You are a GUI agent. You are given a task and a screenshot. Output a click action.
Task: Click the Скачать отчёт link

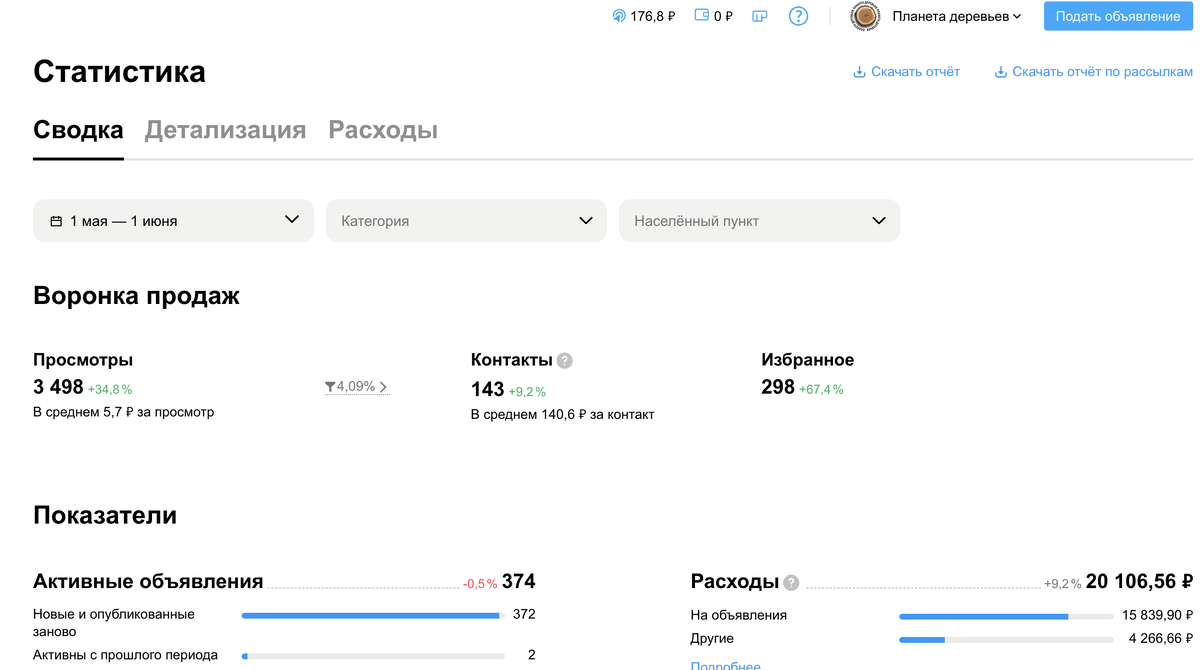[x=905, y=71]
